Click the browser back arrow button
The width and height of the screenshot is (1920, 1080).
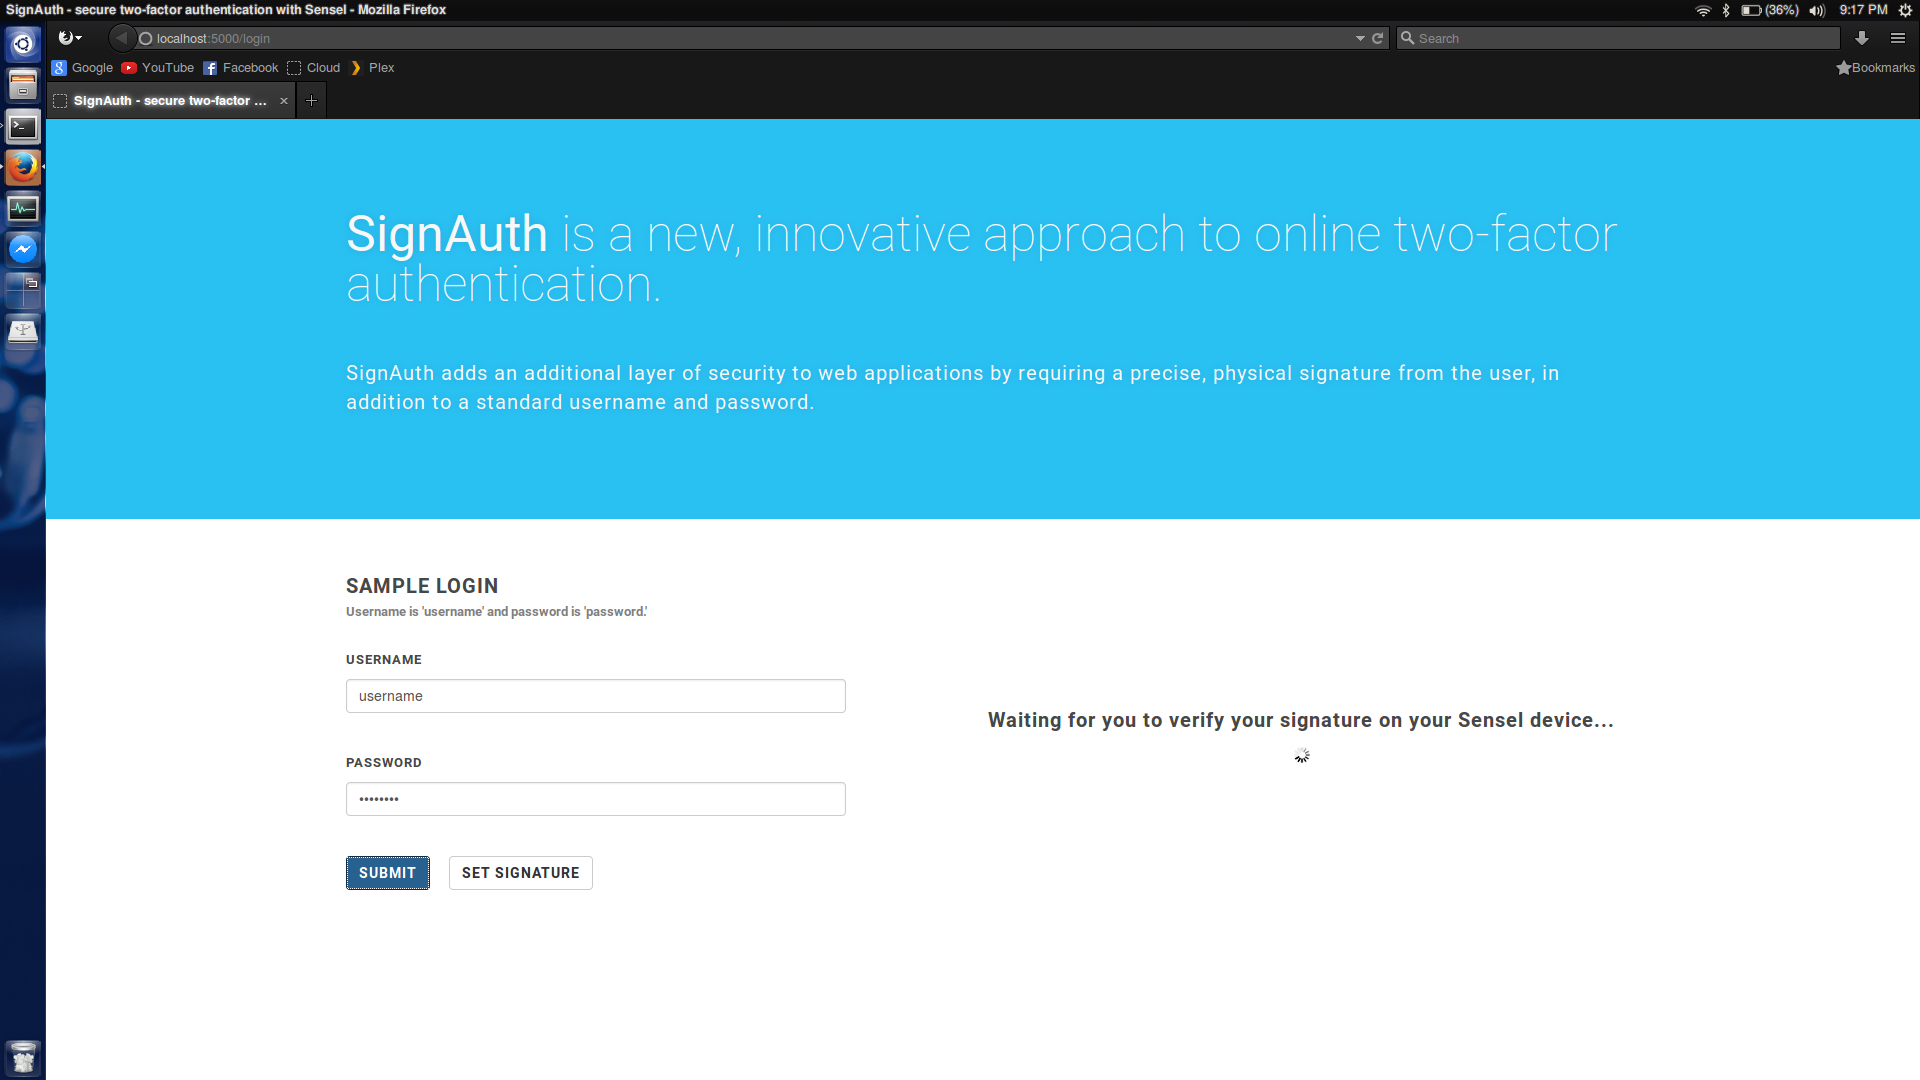(x=122, y=38)
